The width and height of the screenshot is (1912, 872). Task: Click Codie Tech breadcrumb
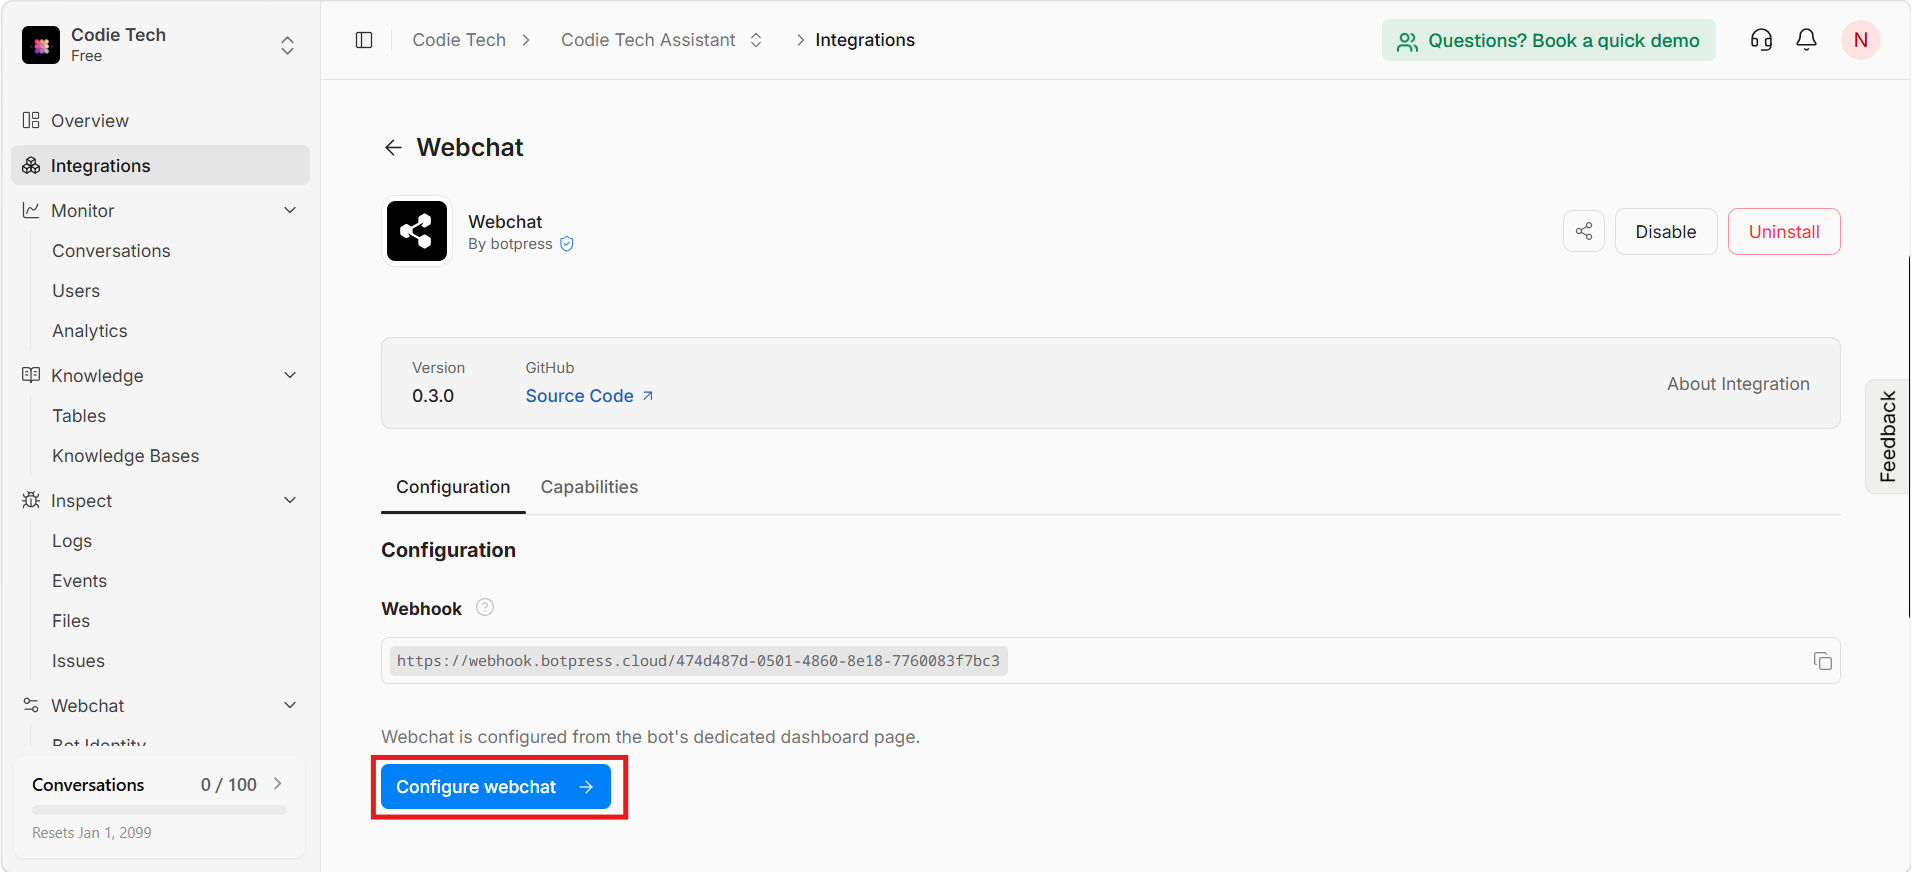[459, 40]
